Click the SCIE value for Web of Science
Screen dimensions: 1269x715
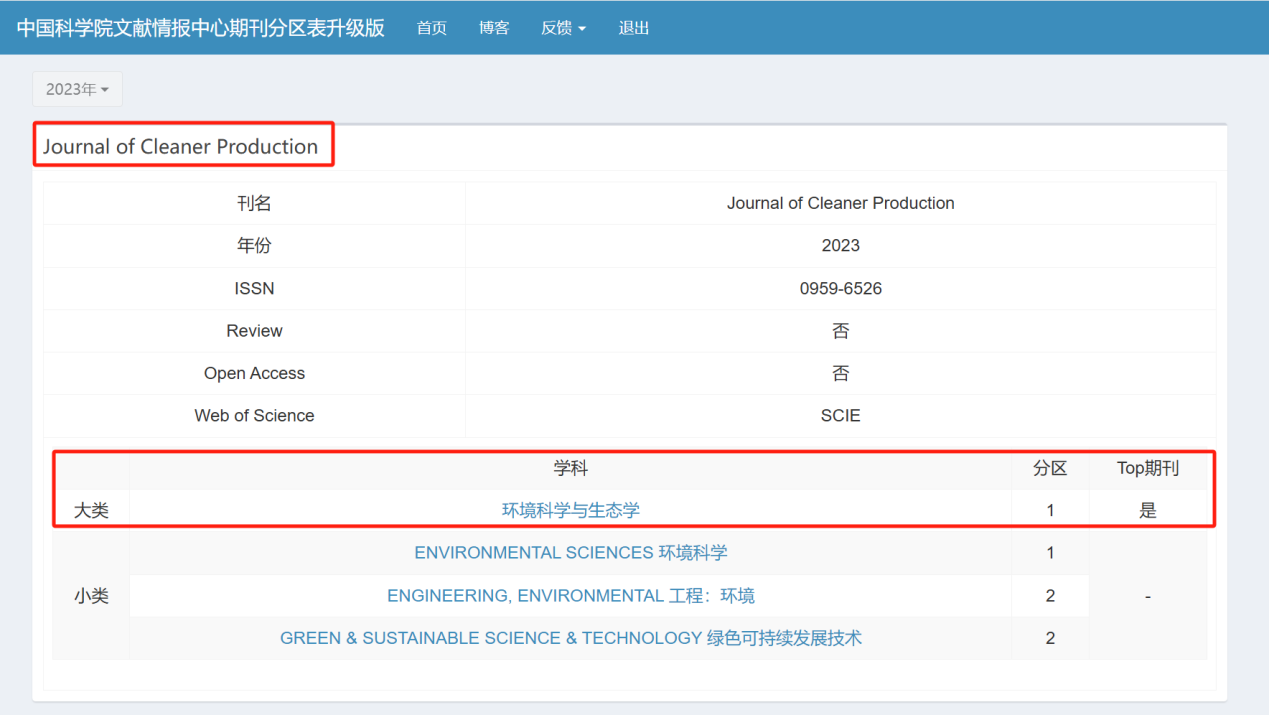(840, 416)
